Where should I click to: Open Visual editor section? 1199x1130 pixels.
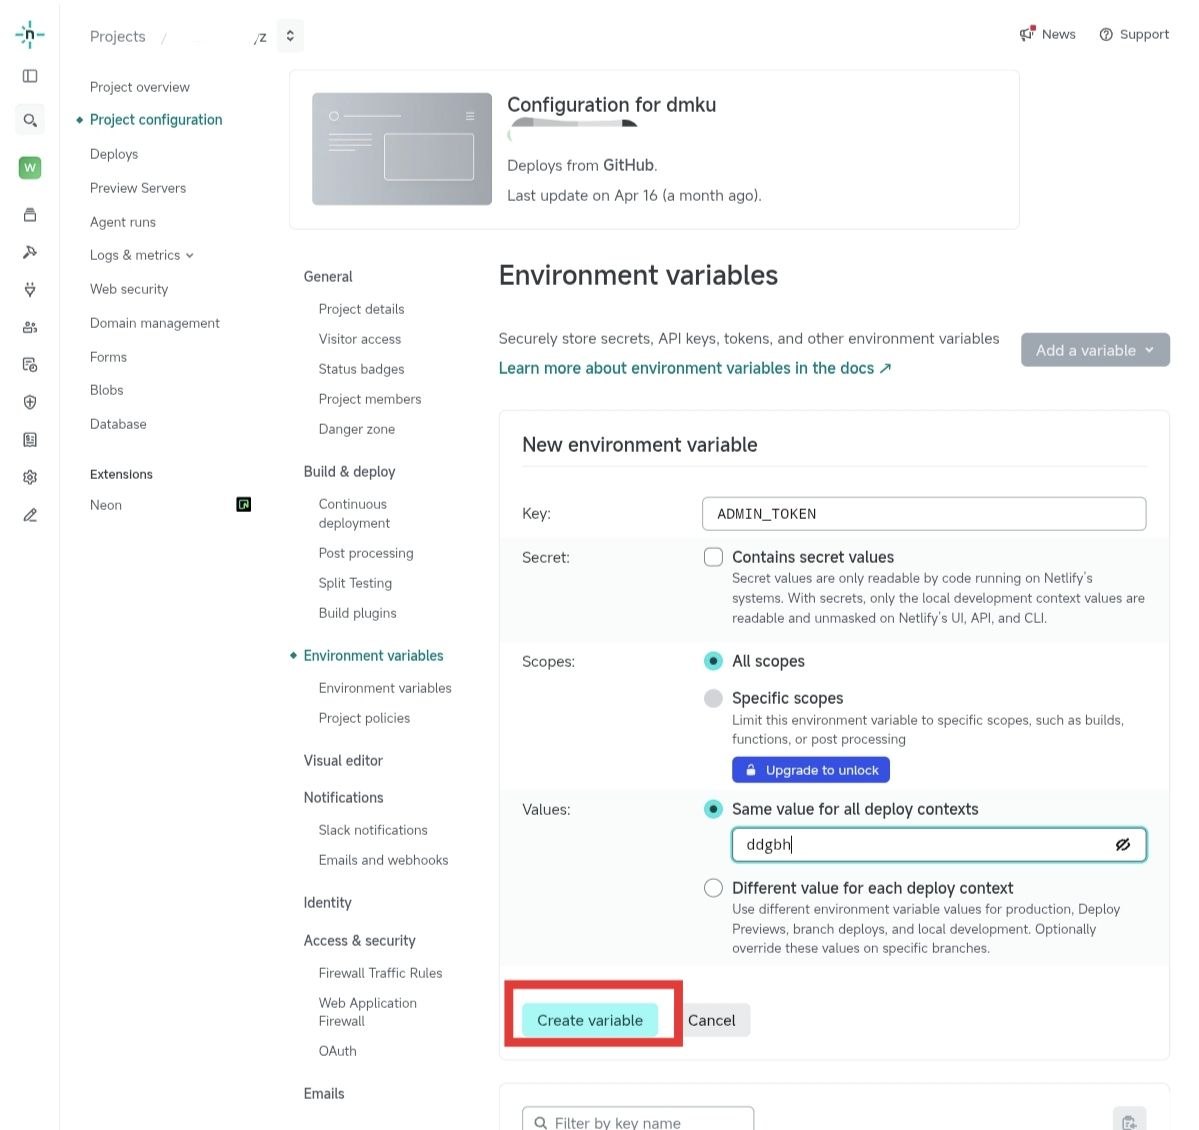(343, 761)
